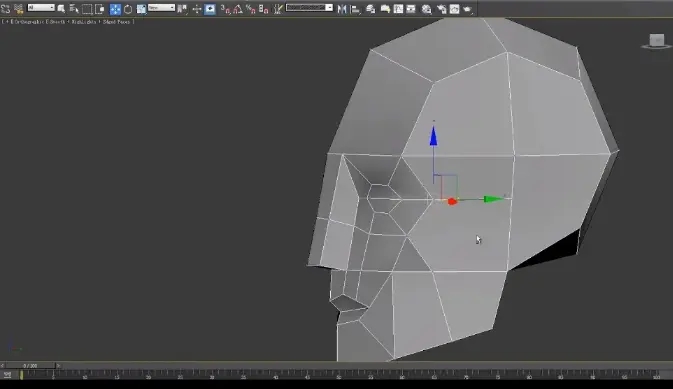Toggle the Percent Snap button
673x389 pixels.
[251, 9]
